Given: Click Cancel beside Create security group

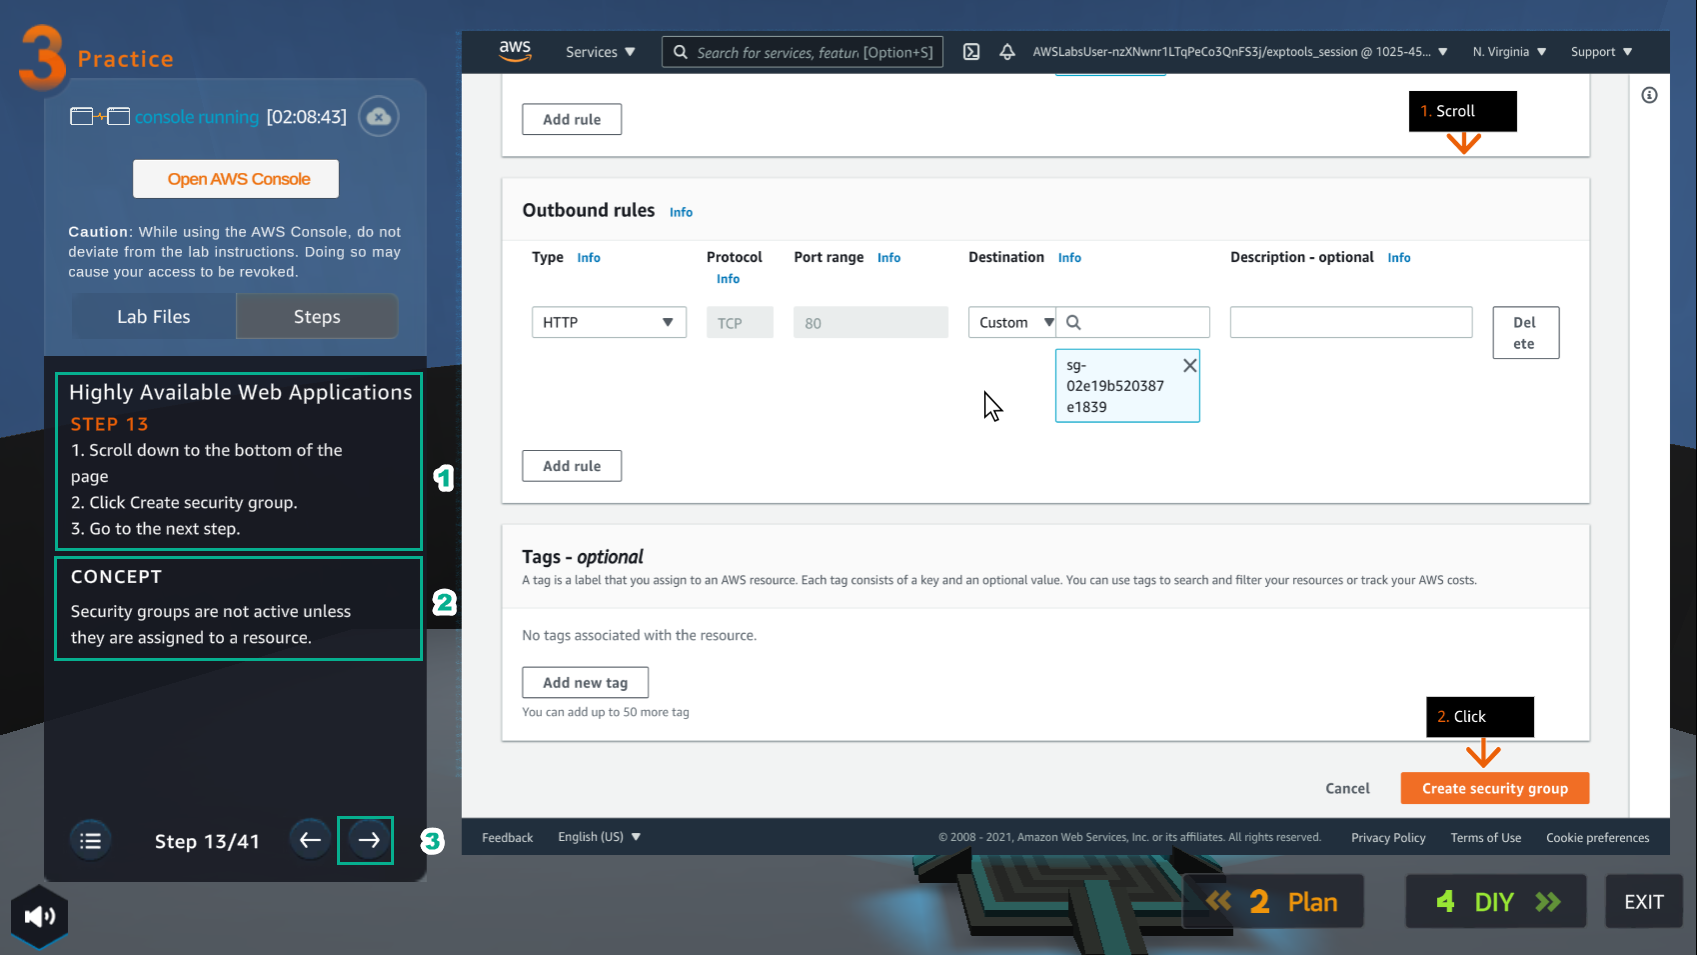Looking at the screenshot, I should coord(1347,788).
